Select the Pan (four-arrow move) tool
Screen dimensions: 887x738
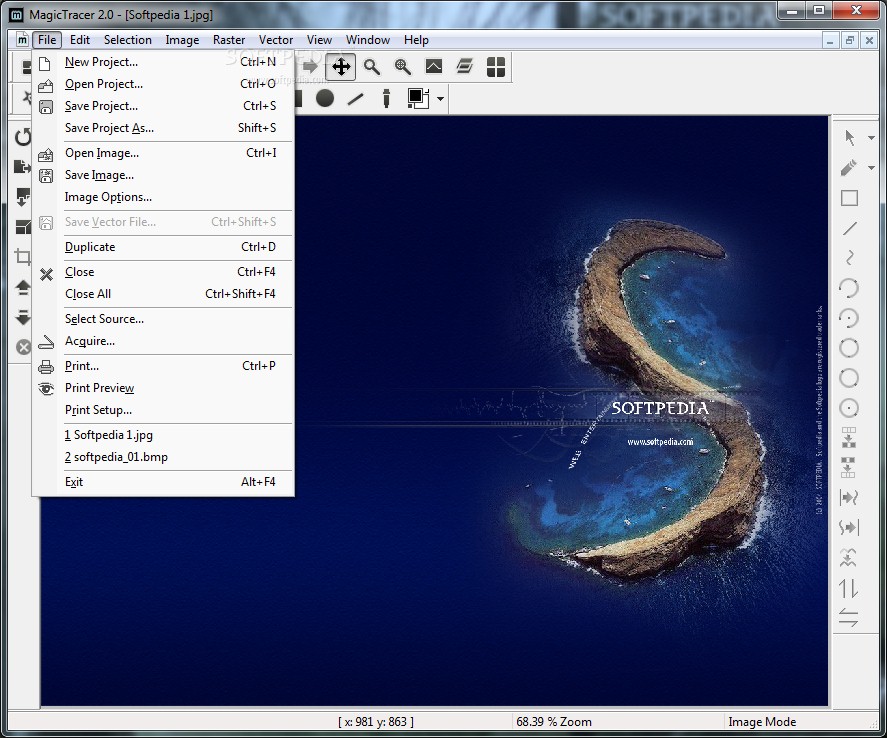coord(341,67)
